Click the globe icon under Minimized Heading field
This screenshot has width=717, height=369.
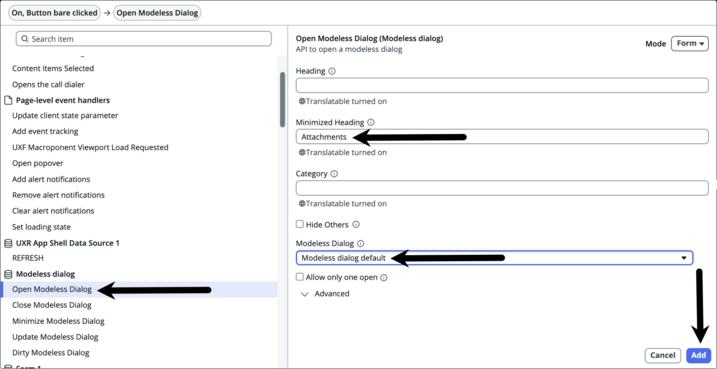click(302, 153)
